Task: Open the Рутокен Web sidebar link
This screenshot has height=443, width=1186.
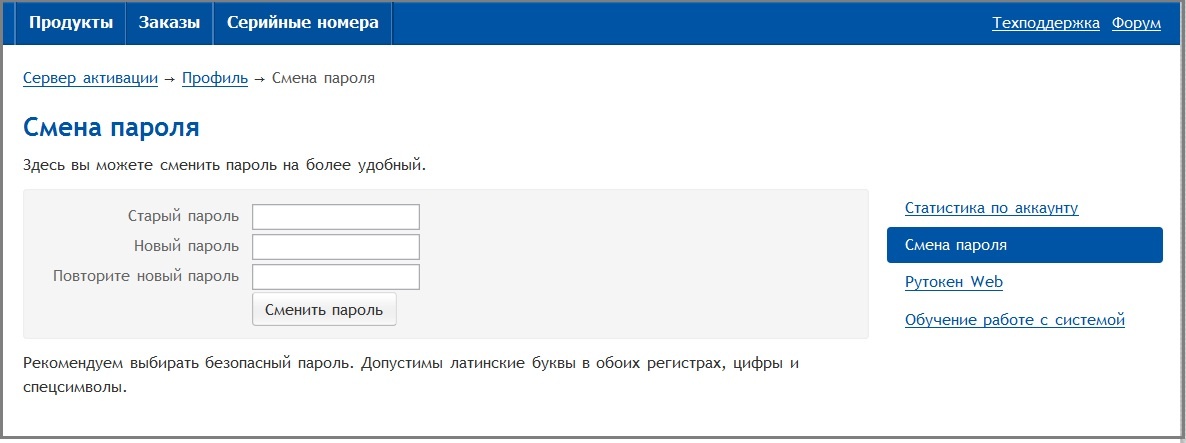Action: pyautogui.click(x=953, y=282)
